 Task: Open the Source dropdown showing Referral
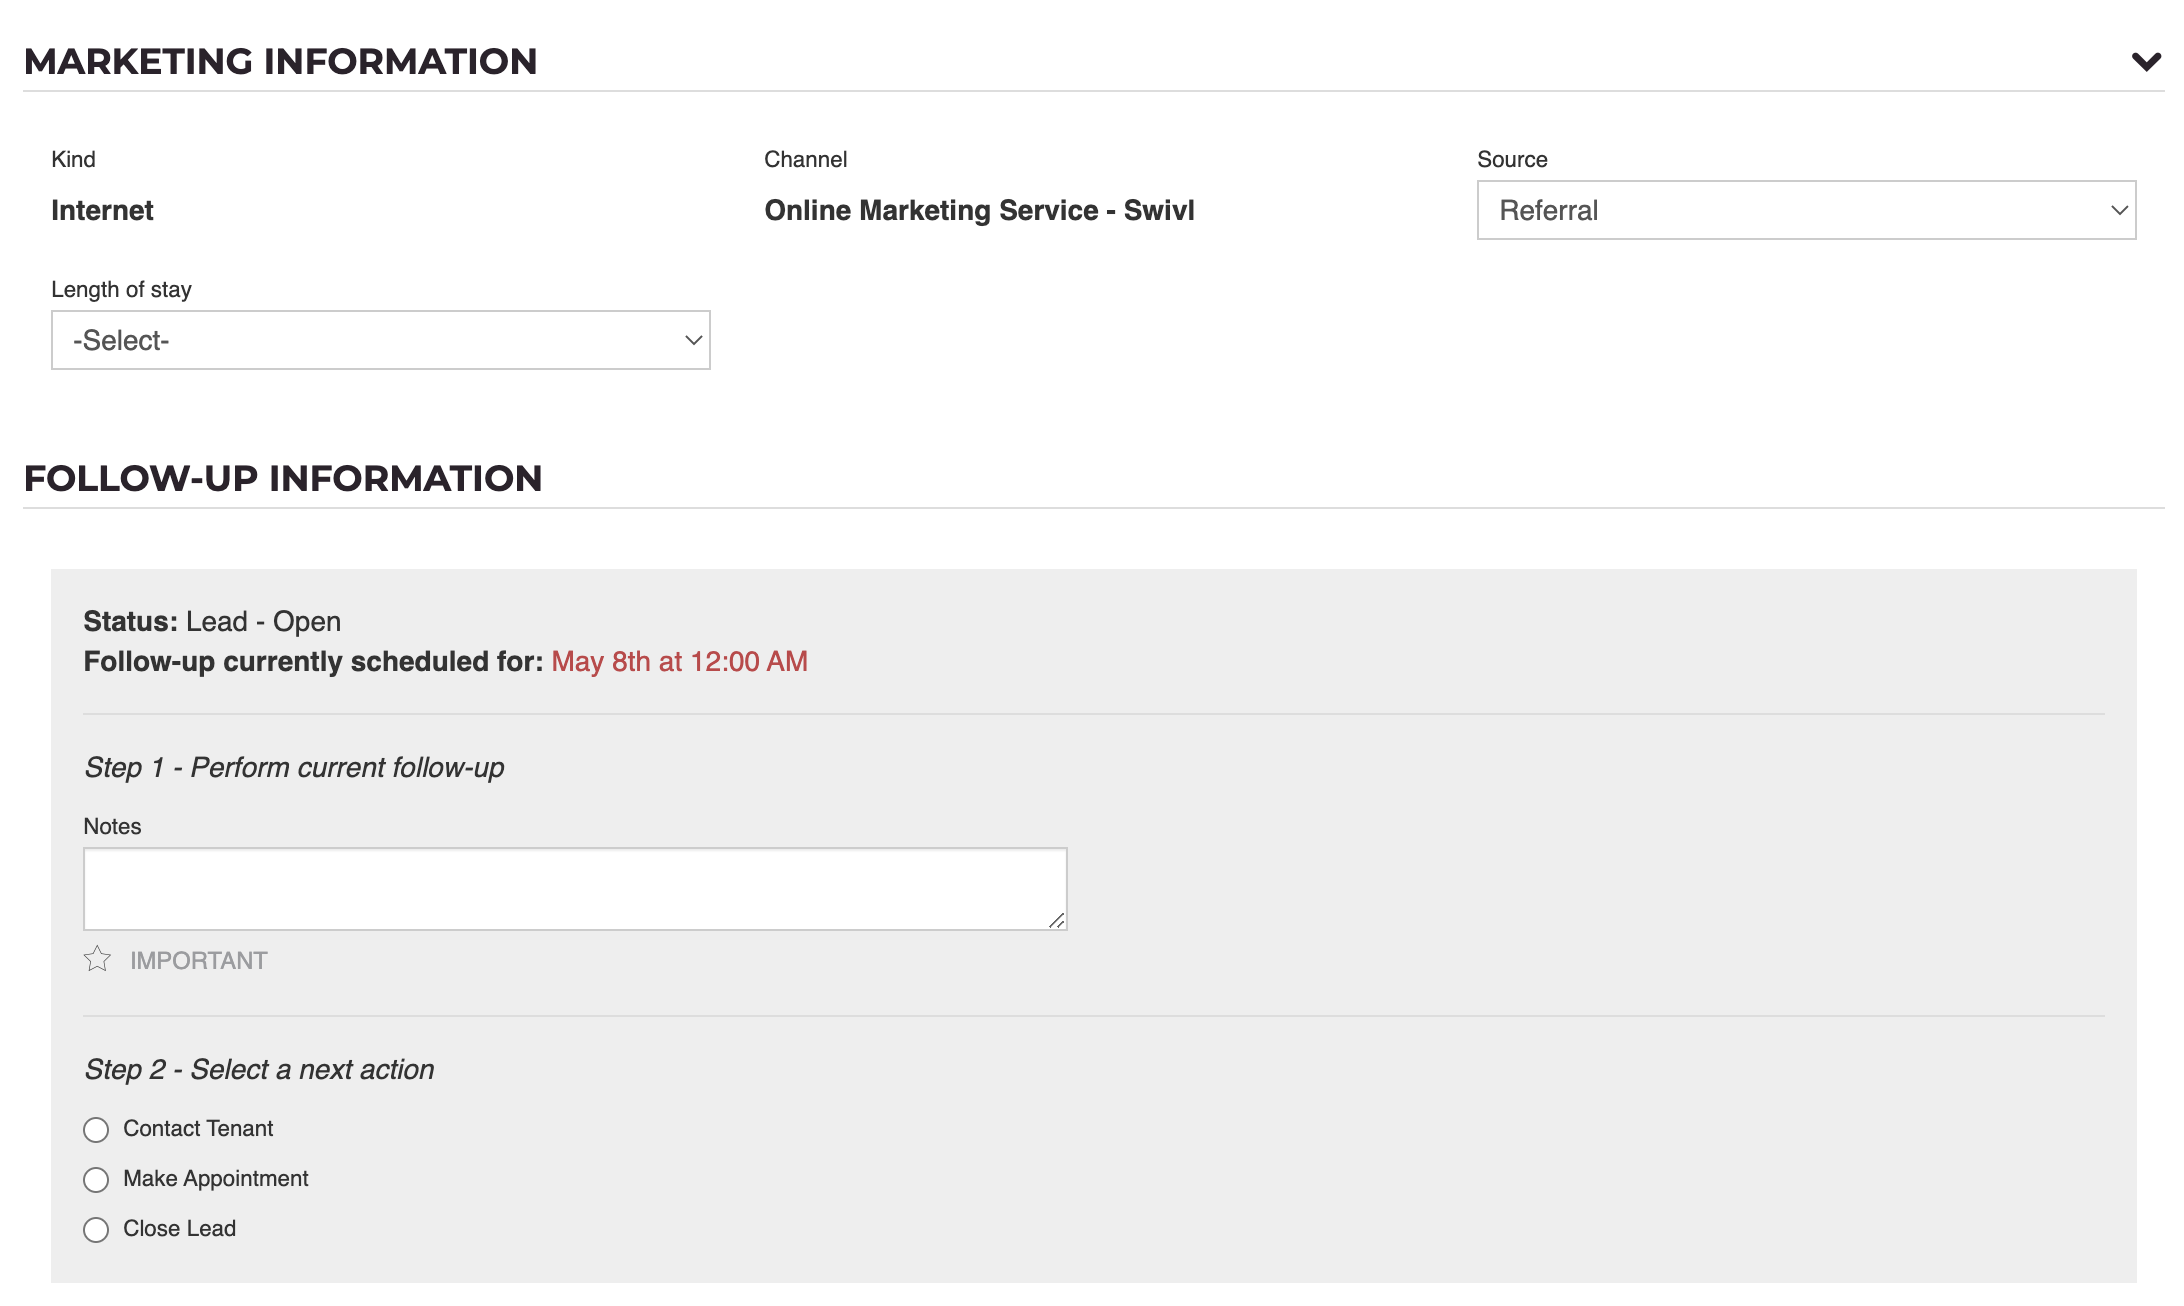(1806, 210)
